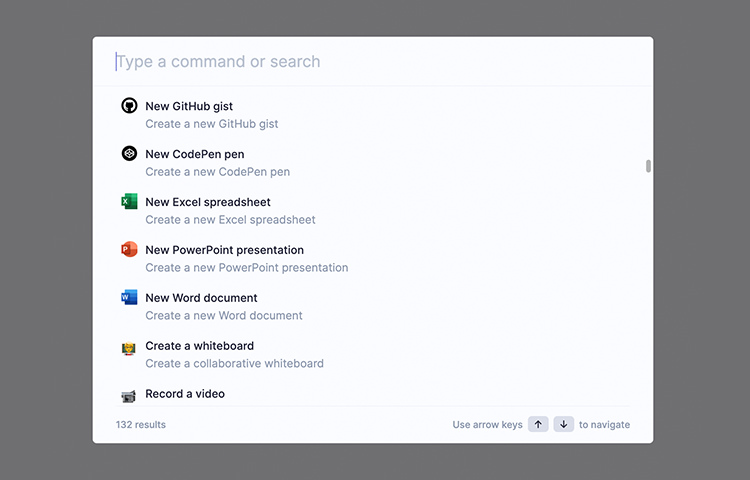Focus the command search input field

373,61
